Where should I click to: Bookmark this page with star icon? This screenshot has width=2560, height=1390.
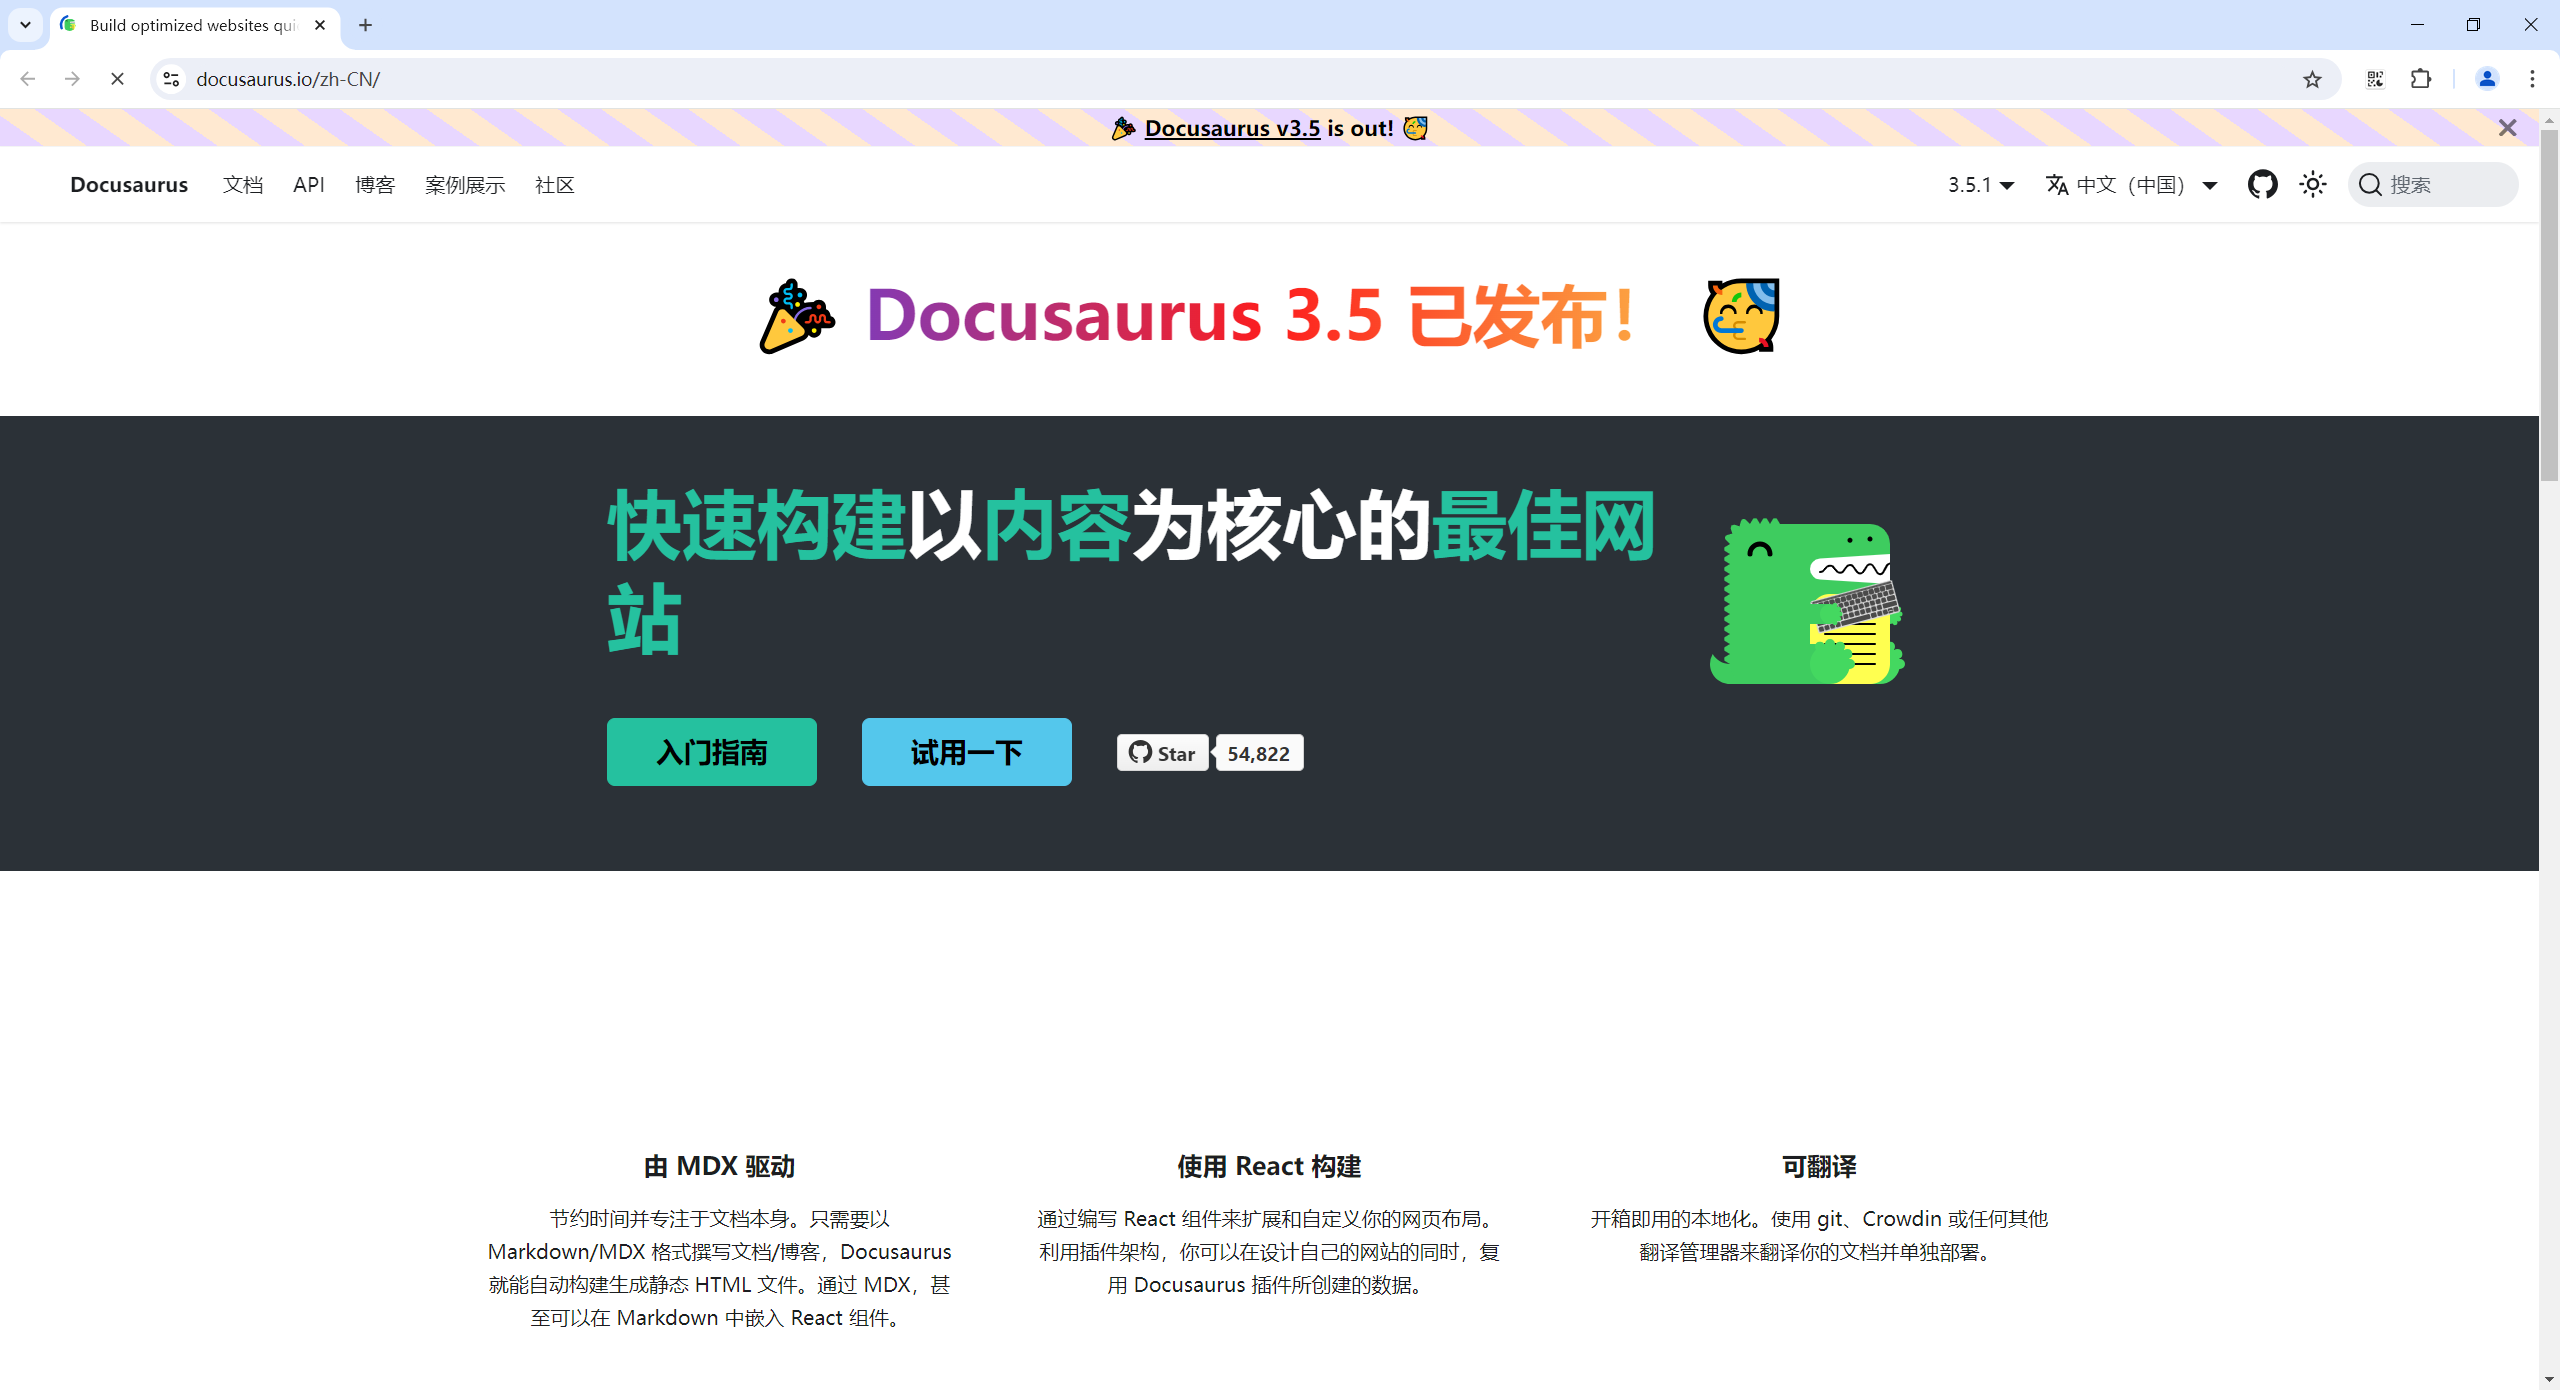click(x=2312, y=79)
